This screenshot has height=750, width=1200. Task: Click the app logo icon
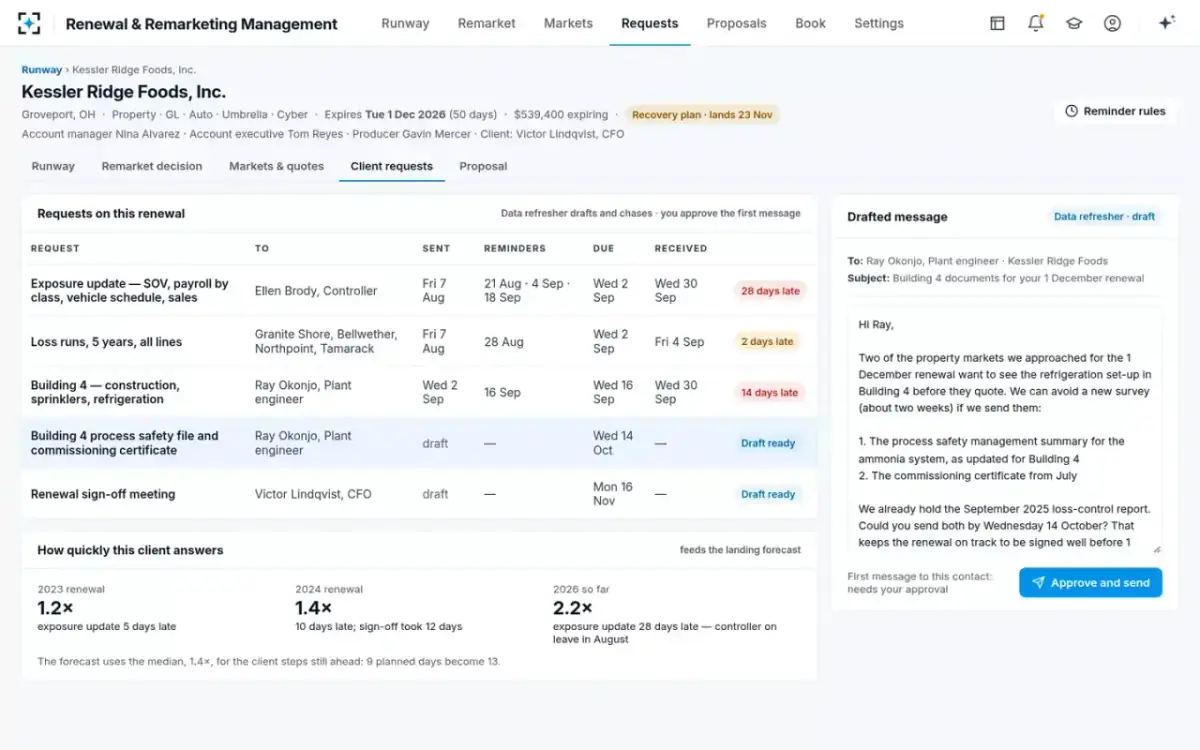pos(29,23)
